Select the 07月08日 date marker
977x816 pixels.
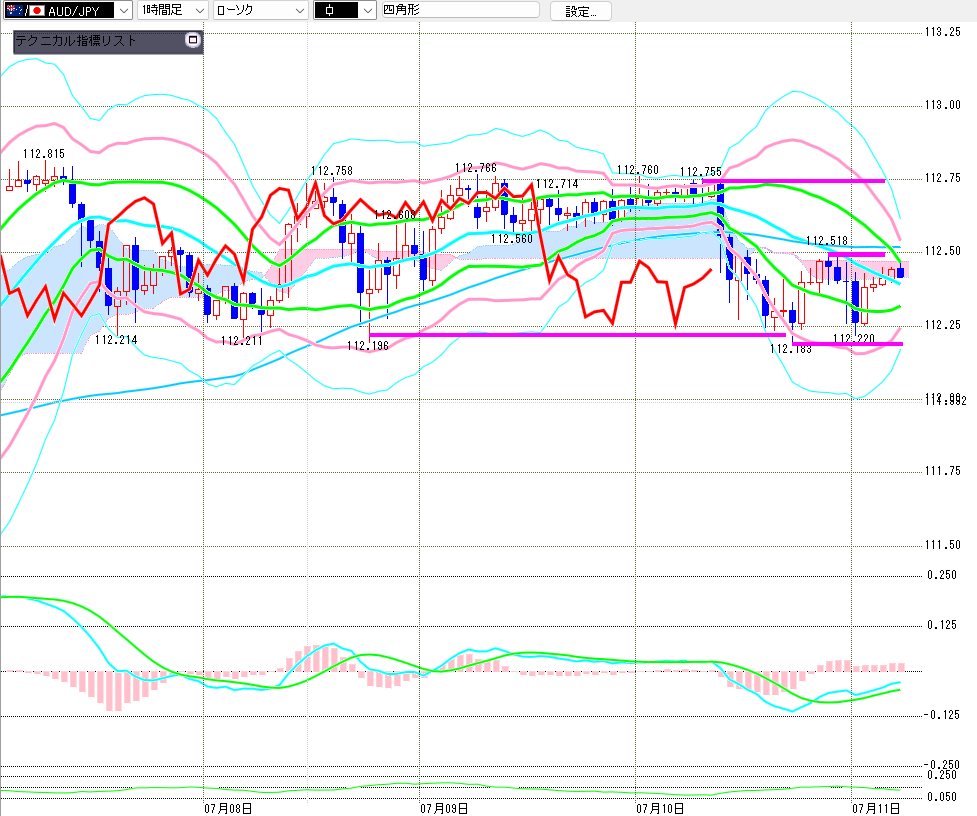click(x=228, y=809)
